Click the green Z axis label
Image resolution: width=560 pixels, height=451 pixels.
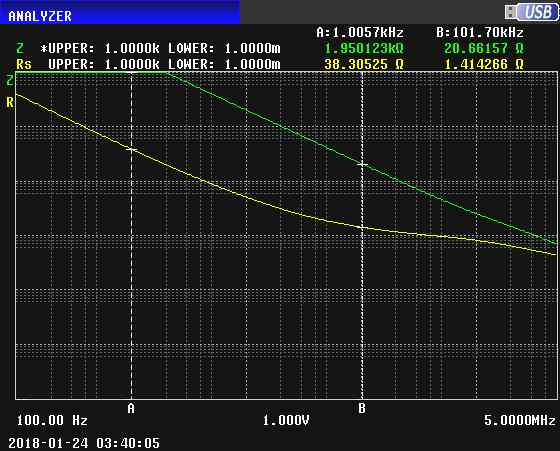click(x=10, y=80)
